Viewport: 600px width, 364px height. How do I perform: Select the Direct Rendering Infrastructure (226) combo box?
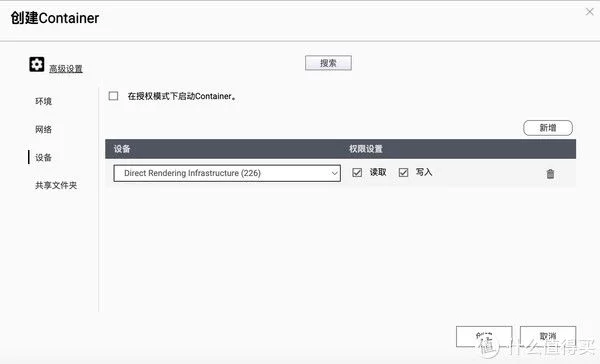tap(227, 173)
